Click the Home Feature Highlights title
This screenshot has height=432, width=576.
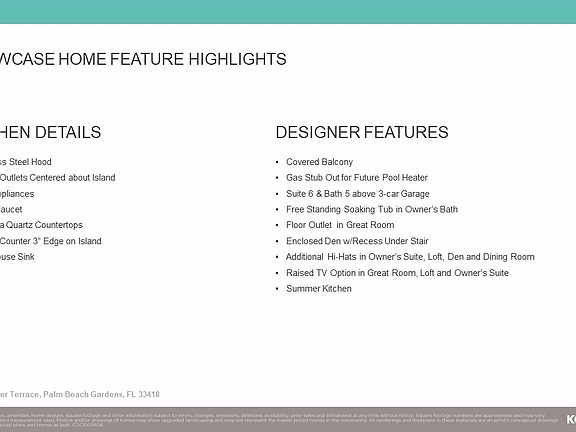[x=143, y=59]
